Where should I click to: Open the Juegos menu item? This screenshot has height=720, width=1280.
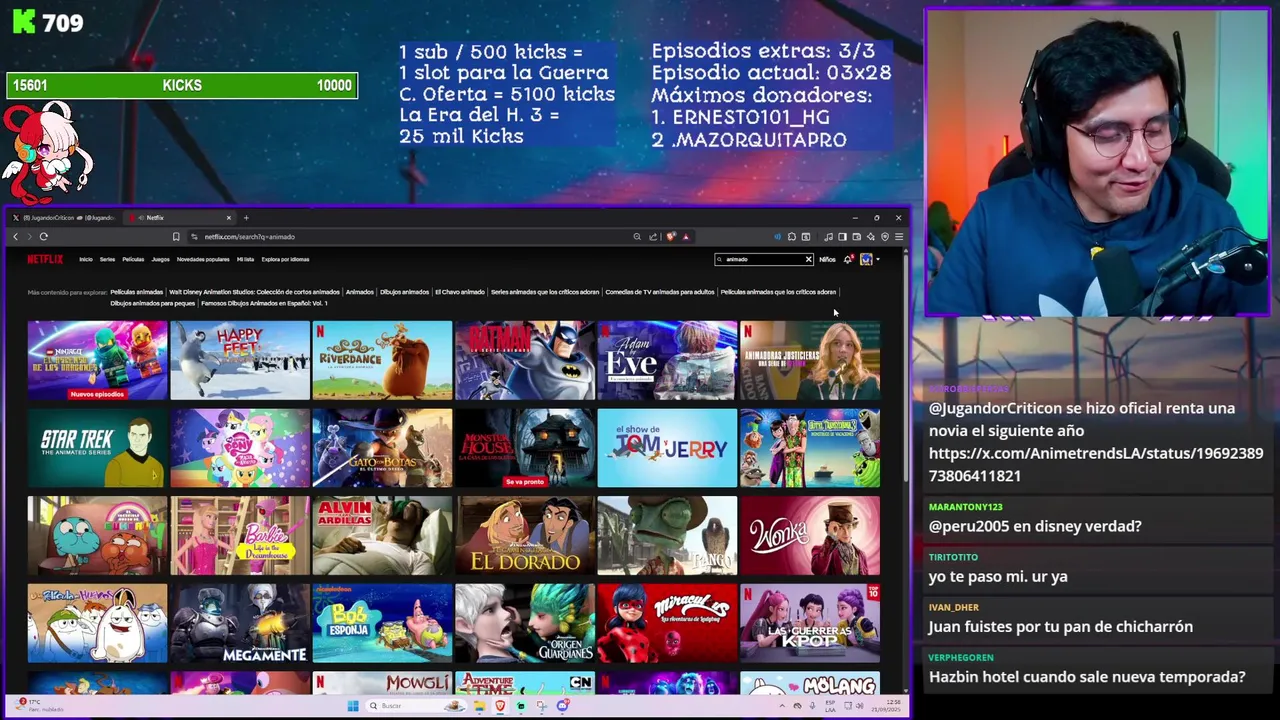pyautogui.click(x=160, y=259)
